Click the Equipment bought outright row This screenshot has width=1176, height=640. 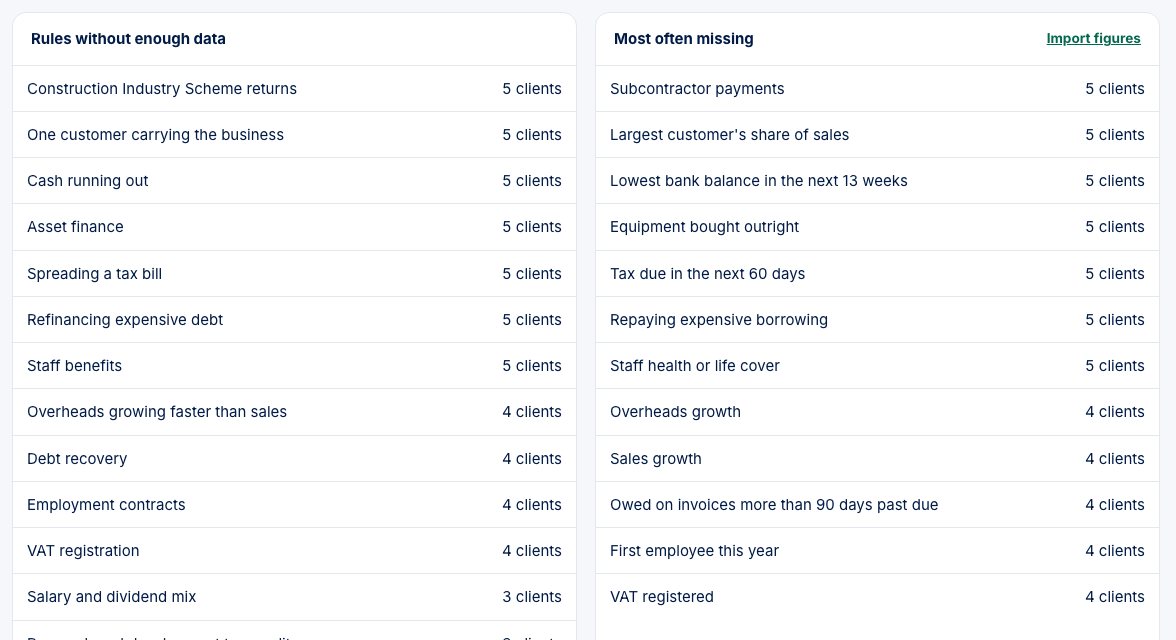tap(877, 227)
